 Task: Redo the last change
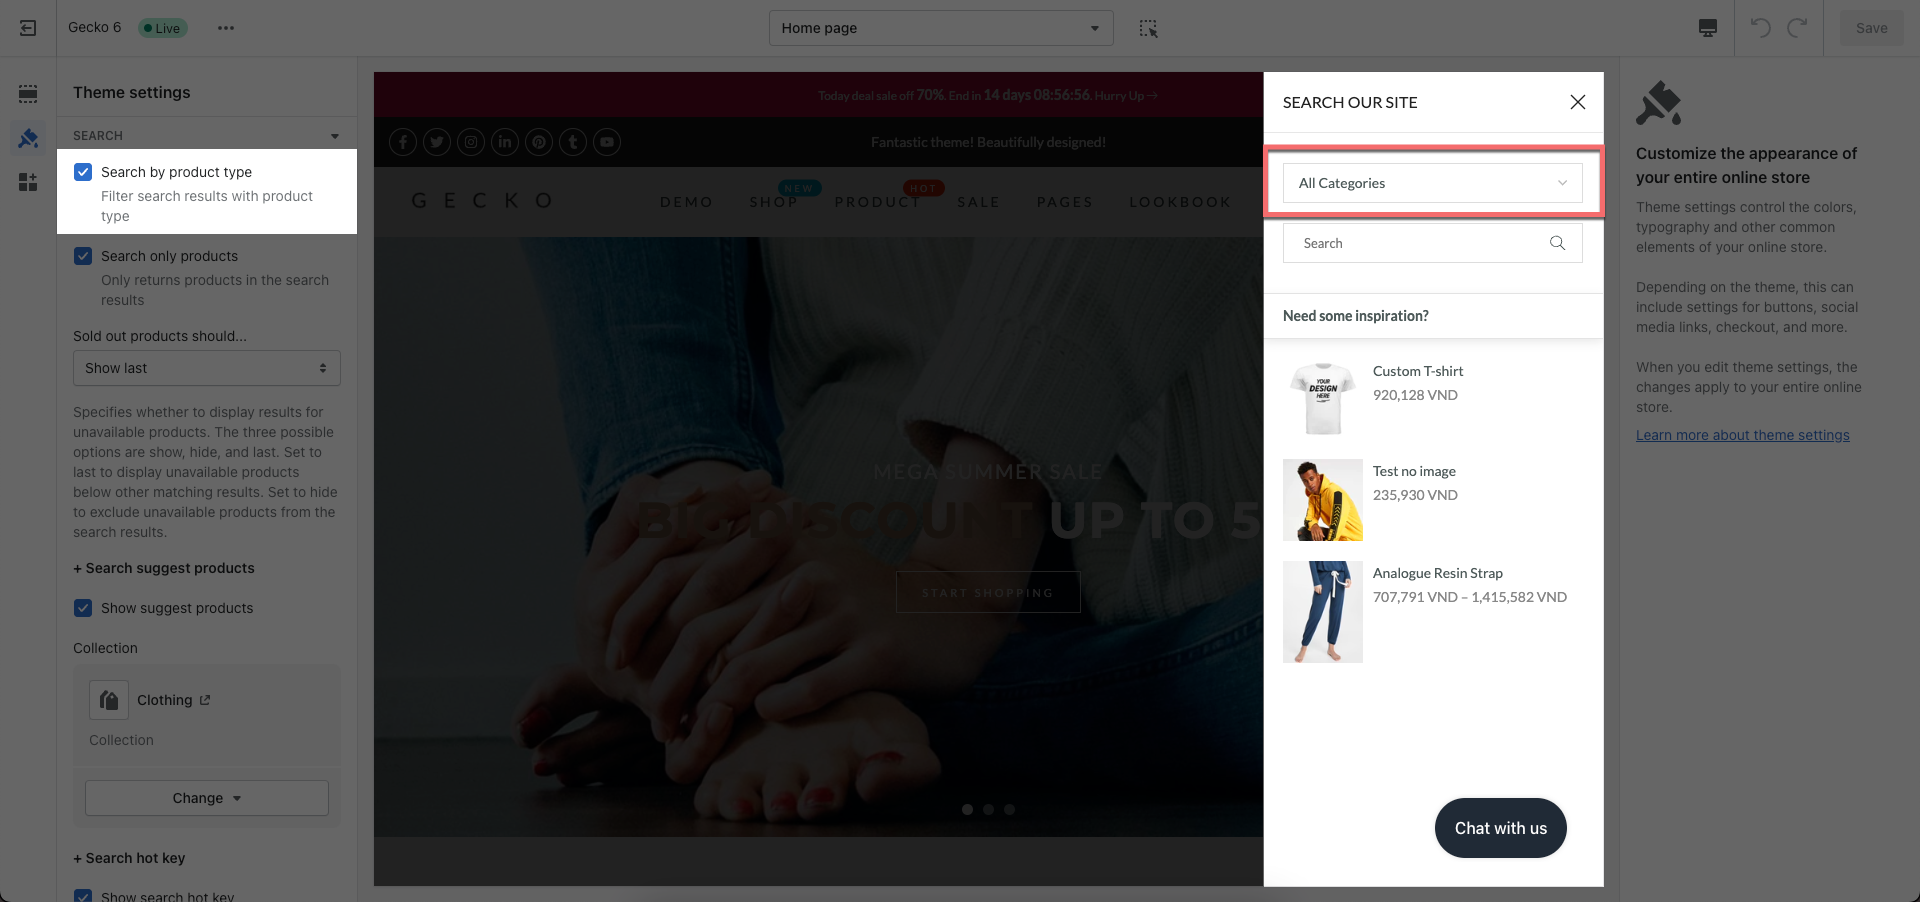click(x=1797, y=28)
